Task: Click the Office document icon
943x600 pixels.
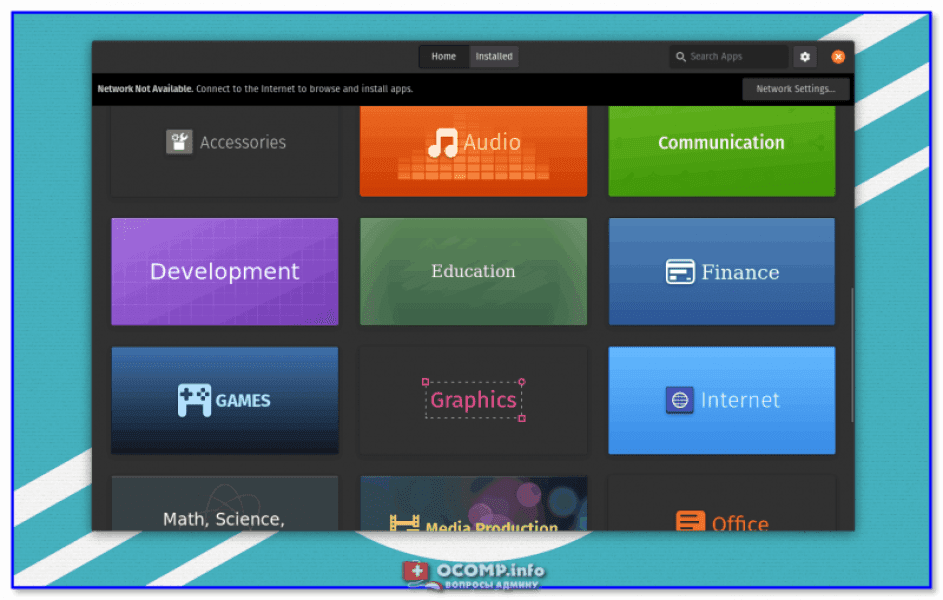Action: pos(690,522)
